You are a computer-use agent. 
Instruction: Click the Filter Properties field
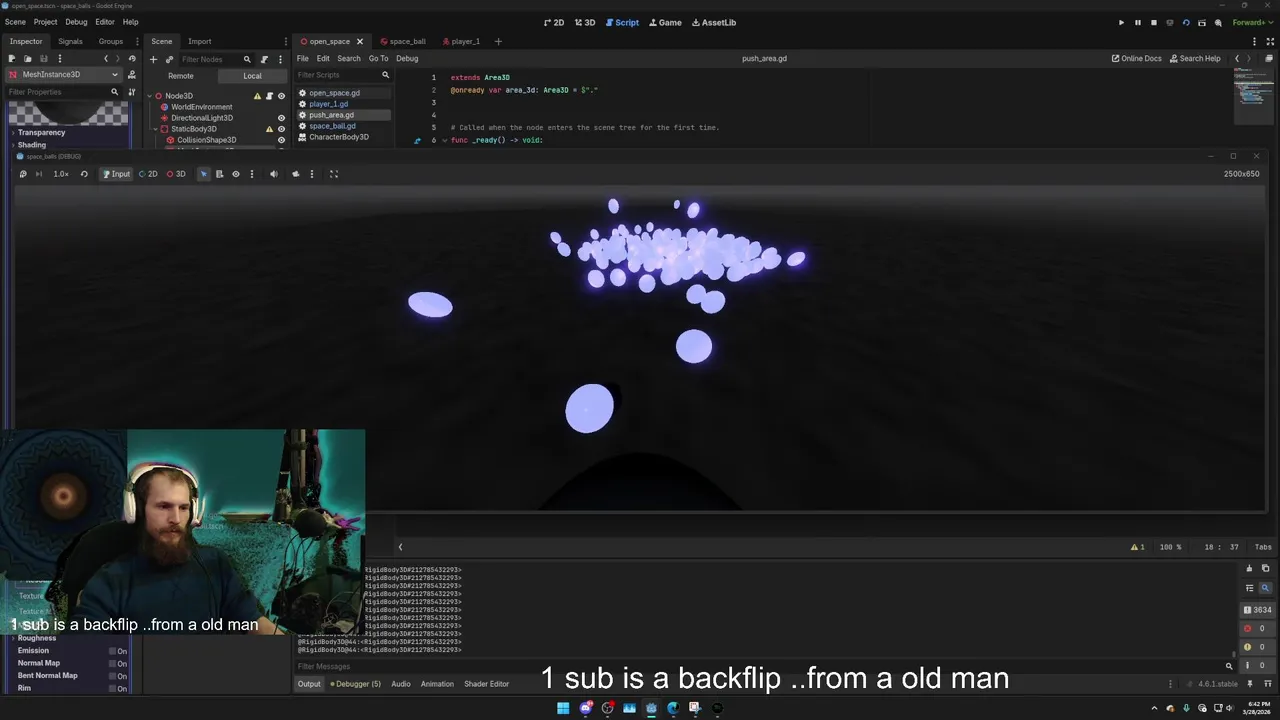pyautogui.click(x=62, y=92)
